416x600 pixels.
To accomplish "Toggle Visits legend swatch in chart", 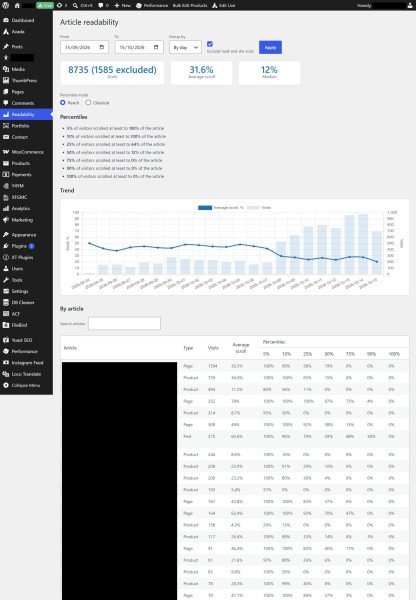I will click(x=253, y=208).
